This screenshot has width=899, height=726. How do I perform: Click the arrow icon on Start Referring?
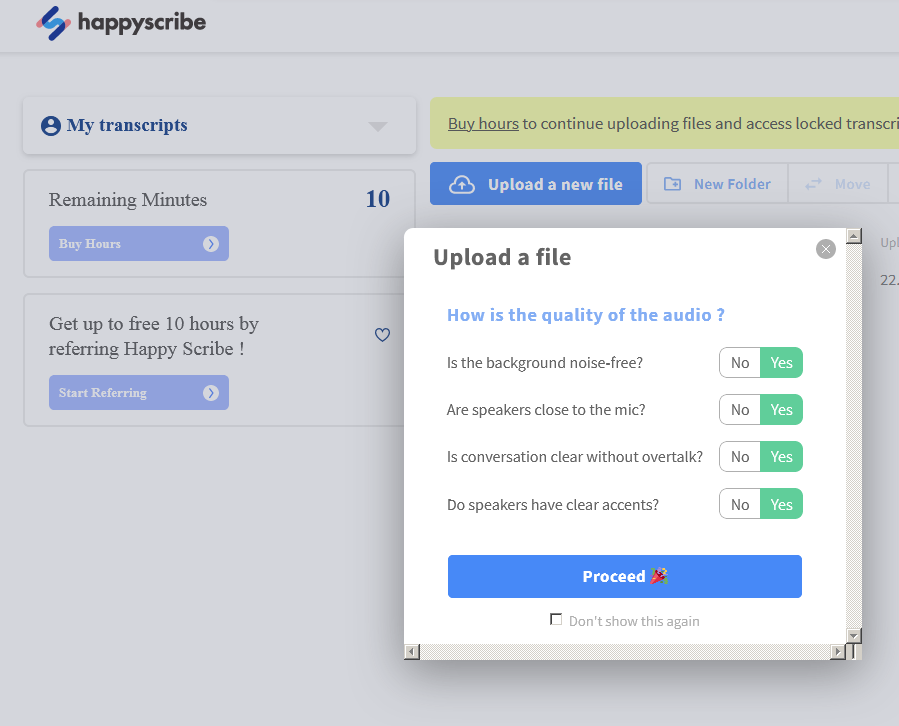(x=210, y=393)
